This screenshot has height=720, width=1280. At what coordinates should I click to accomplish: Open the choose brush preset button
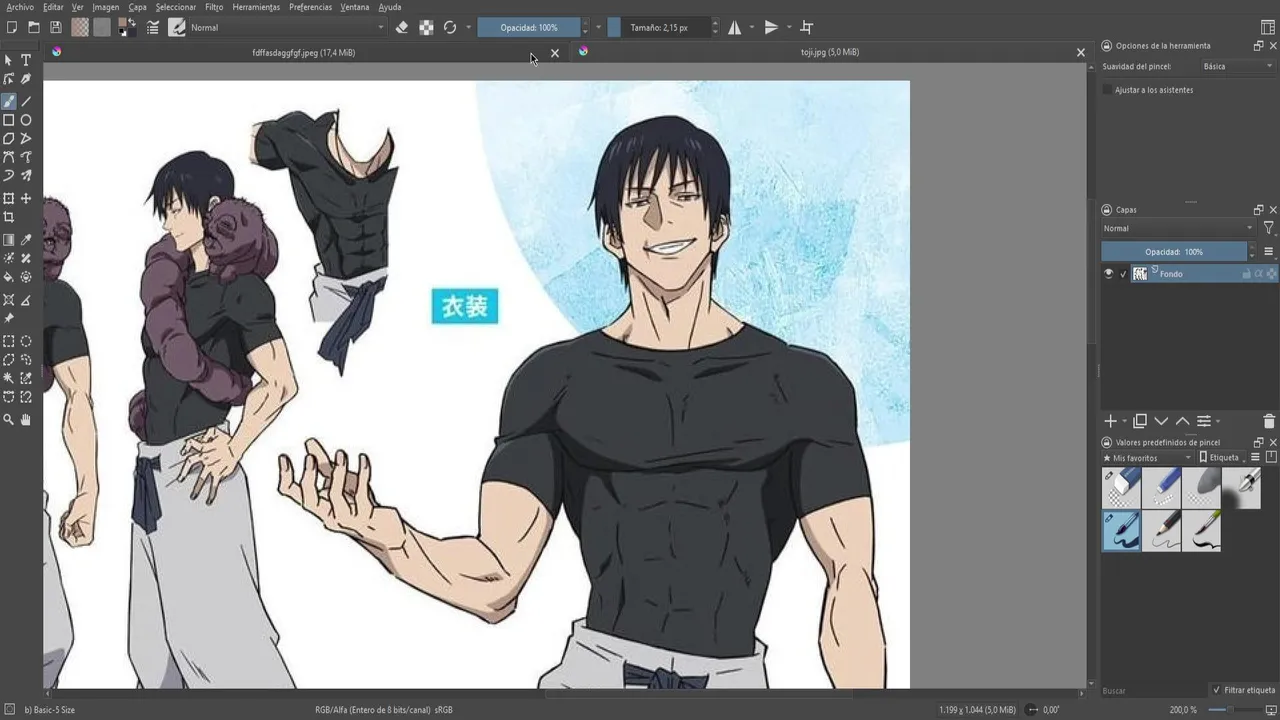[177, 27]
